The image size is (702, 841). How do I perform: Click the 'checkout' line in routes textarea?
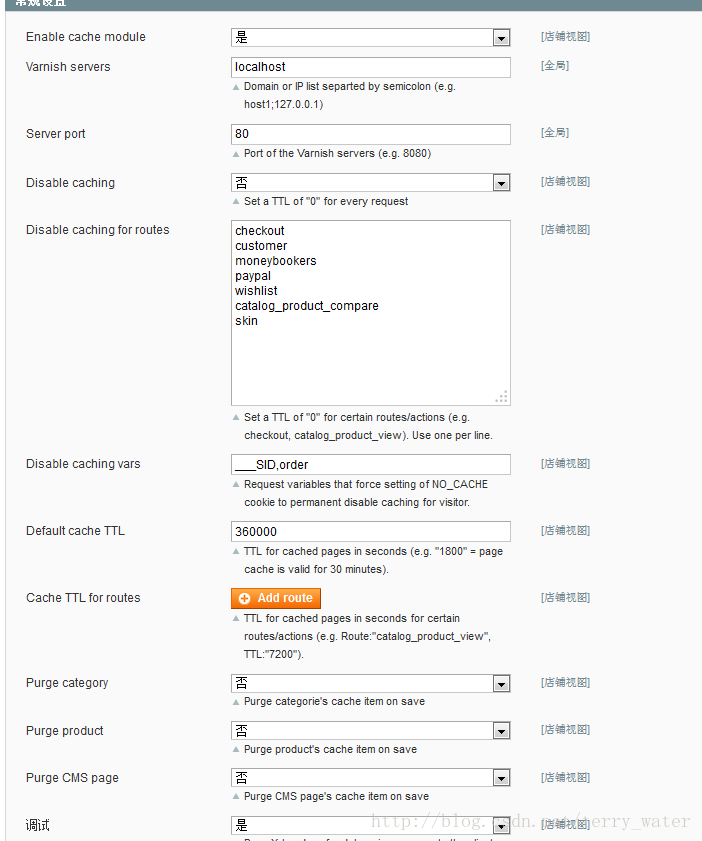tap(260, 231)
